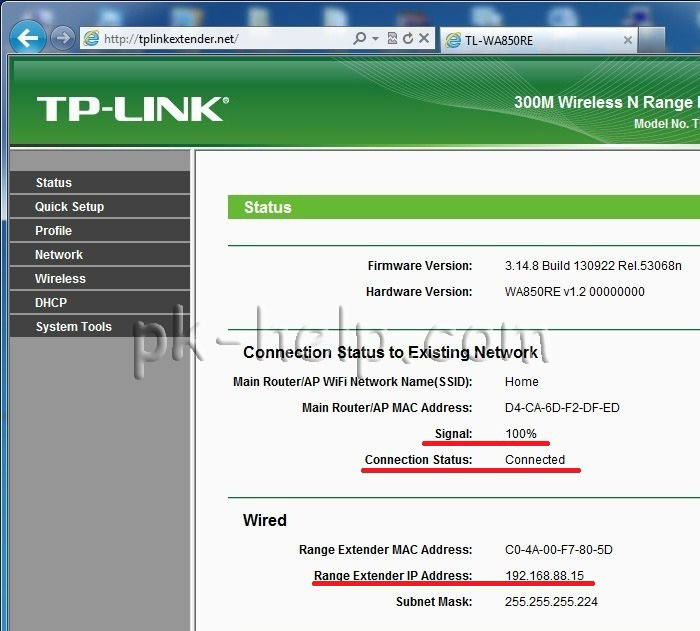The width and height of the screenshot is (700, 631).
Task: Click extender MAC C0-4A-00-F7-80-5D
Action: 558,550
